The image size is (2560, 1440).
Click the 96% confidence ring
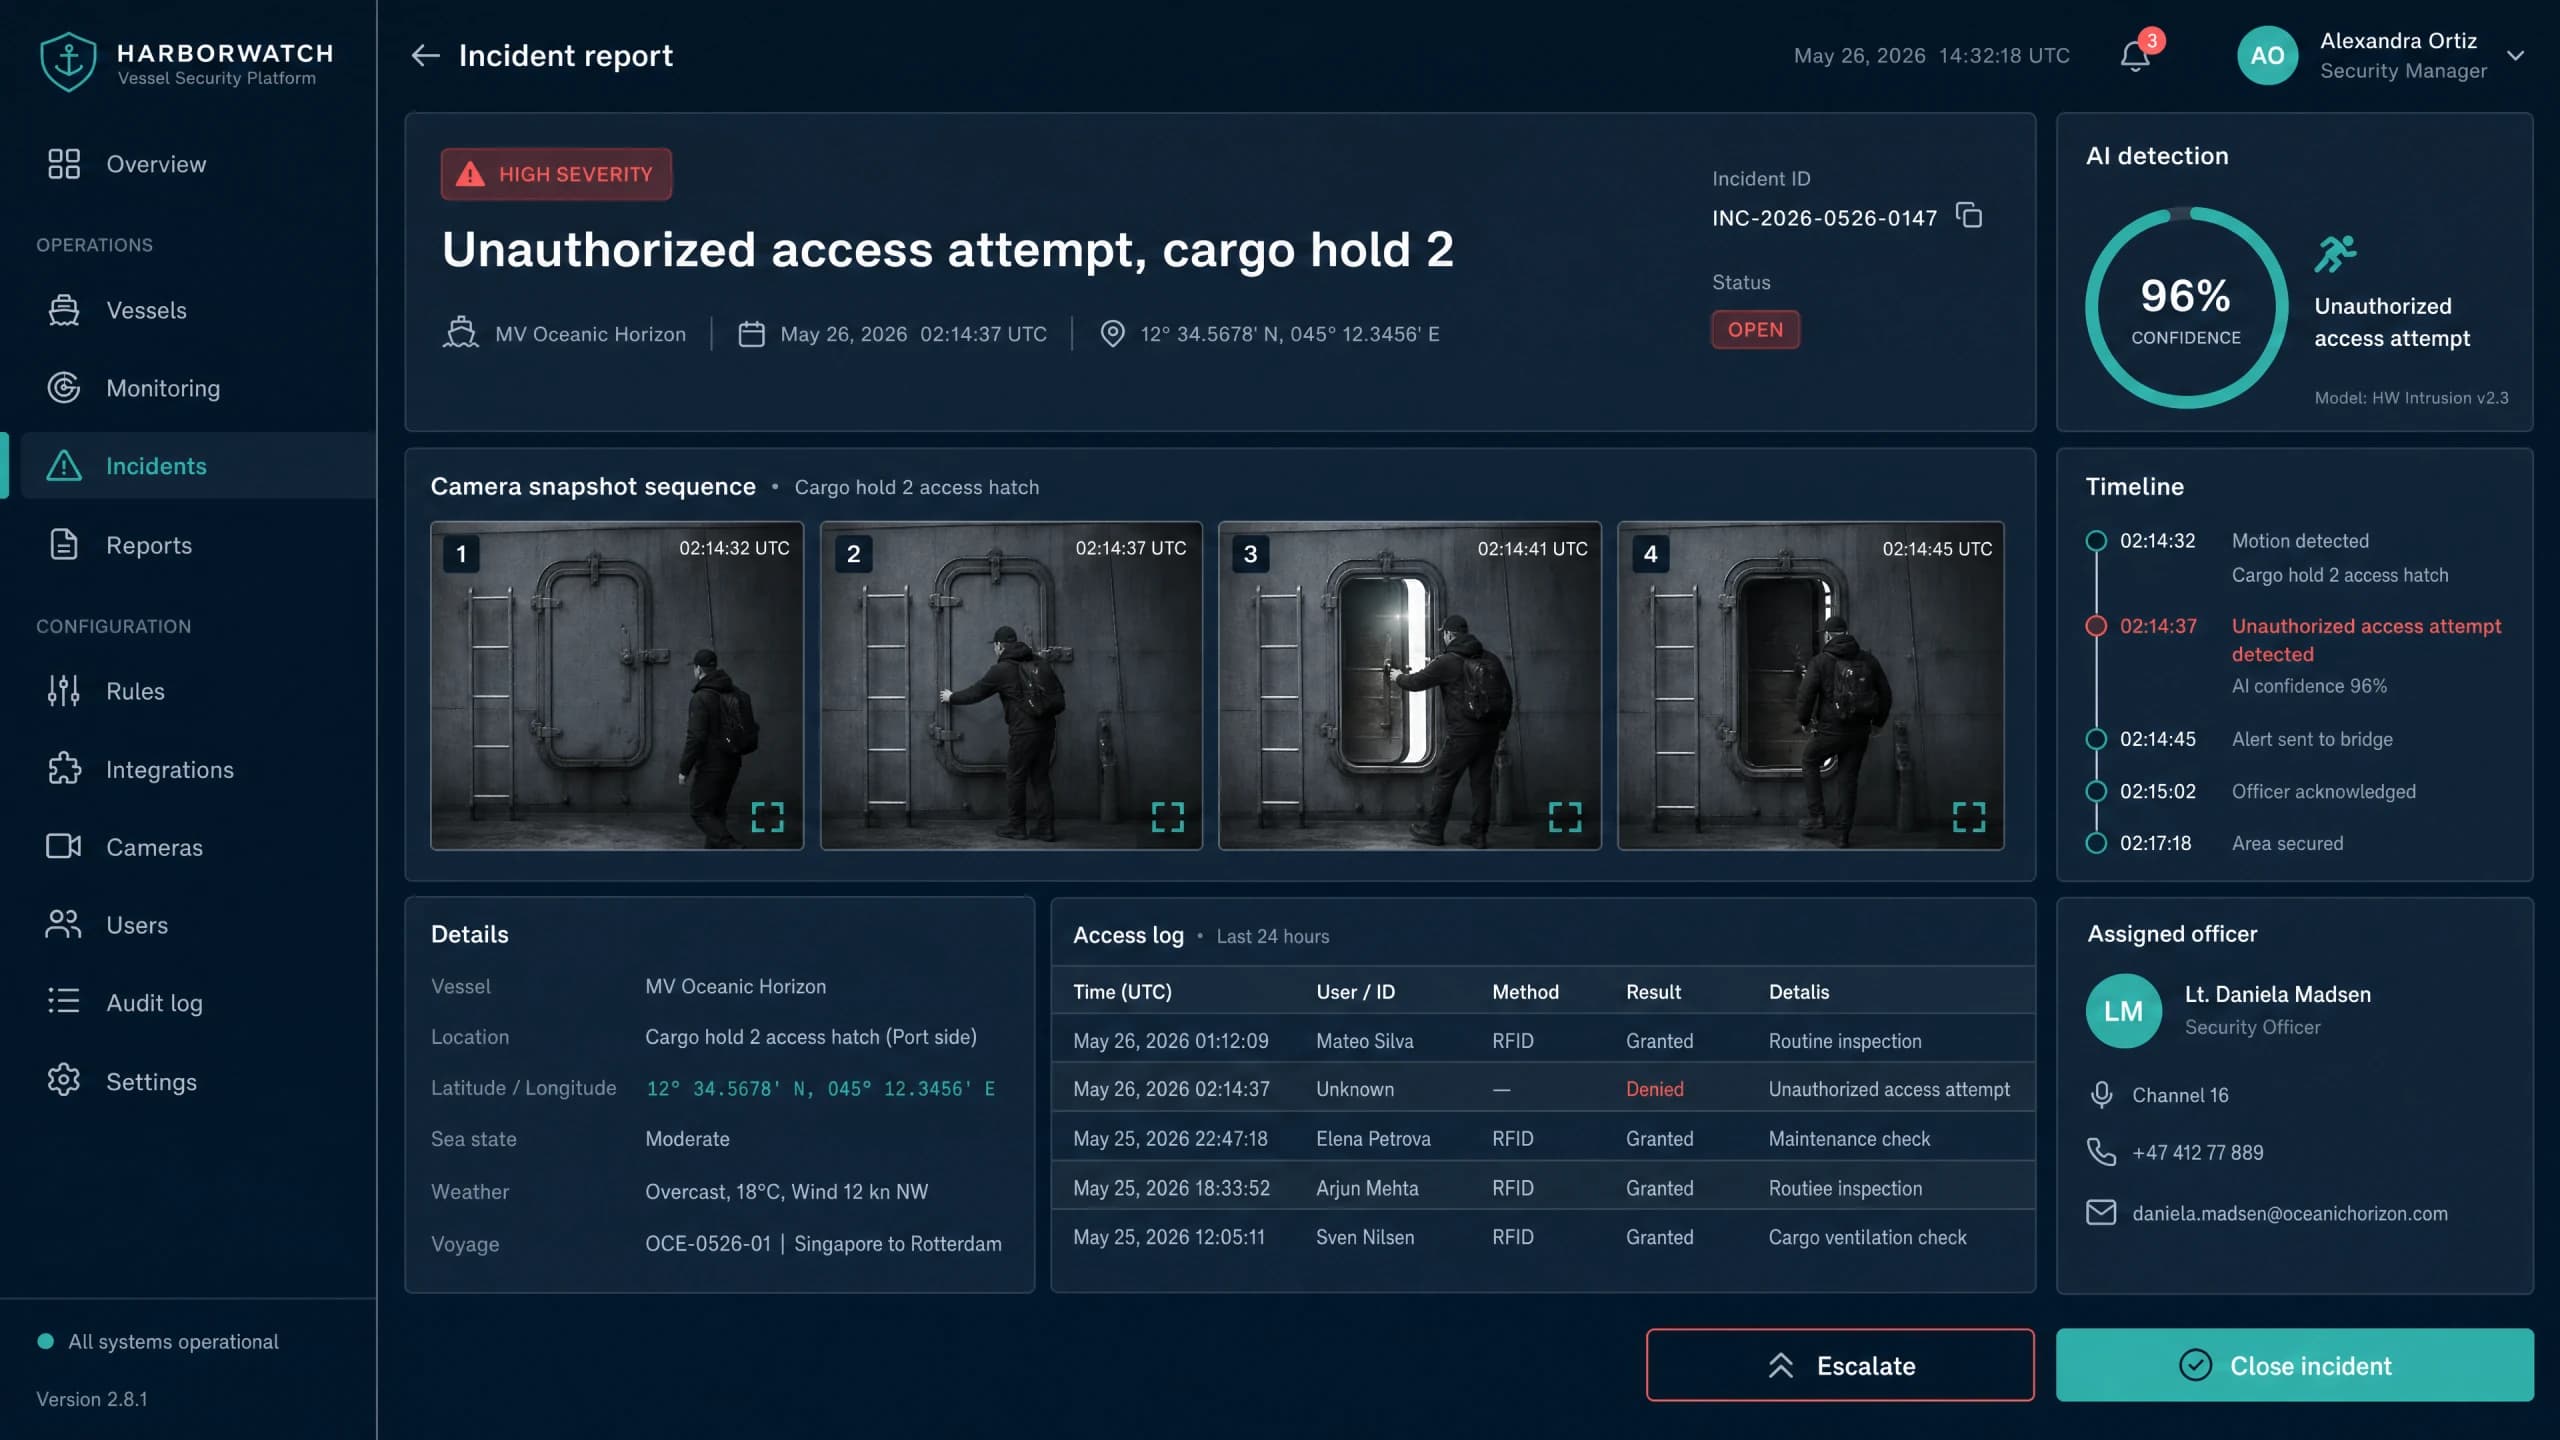pyautogui.click(x=2186, y=307)
